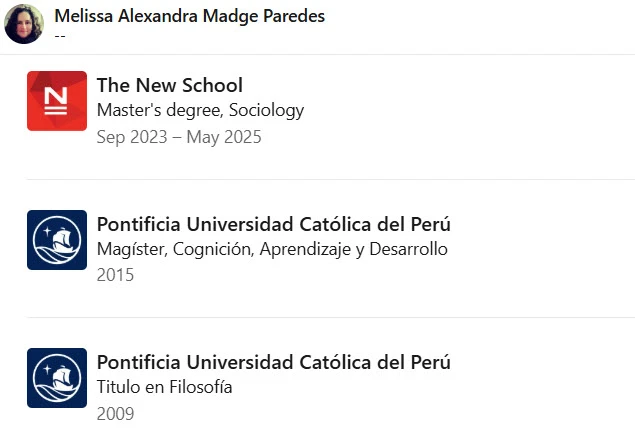635x433 pixels.
Task: Select the red New School logo
Action: (x=57, y=101)
